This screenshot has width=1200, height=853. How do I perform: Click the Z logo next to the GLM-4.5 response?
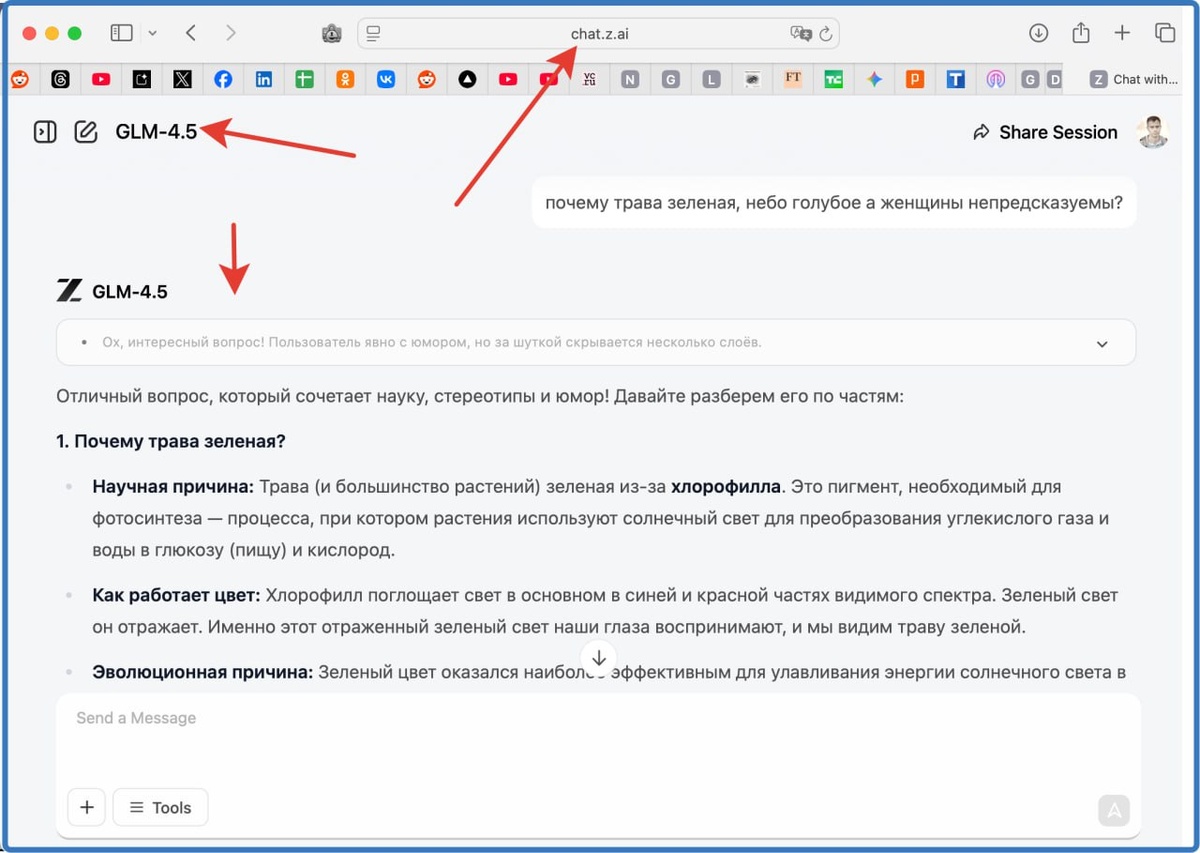pos(69,291)
